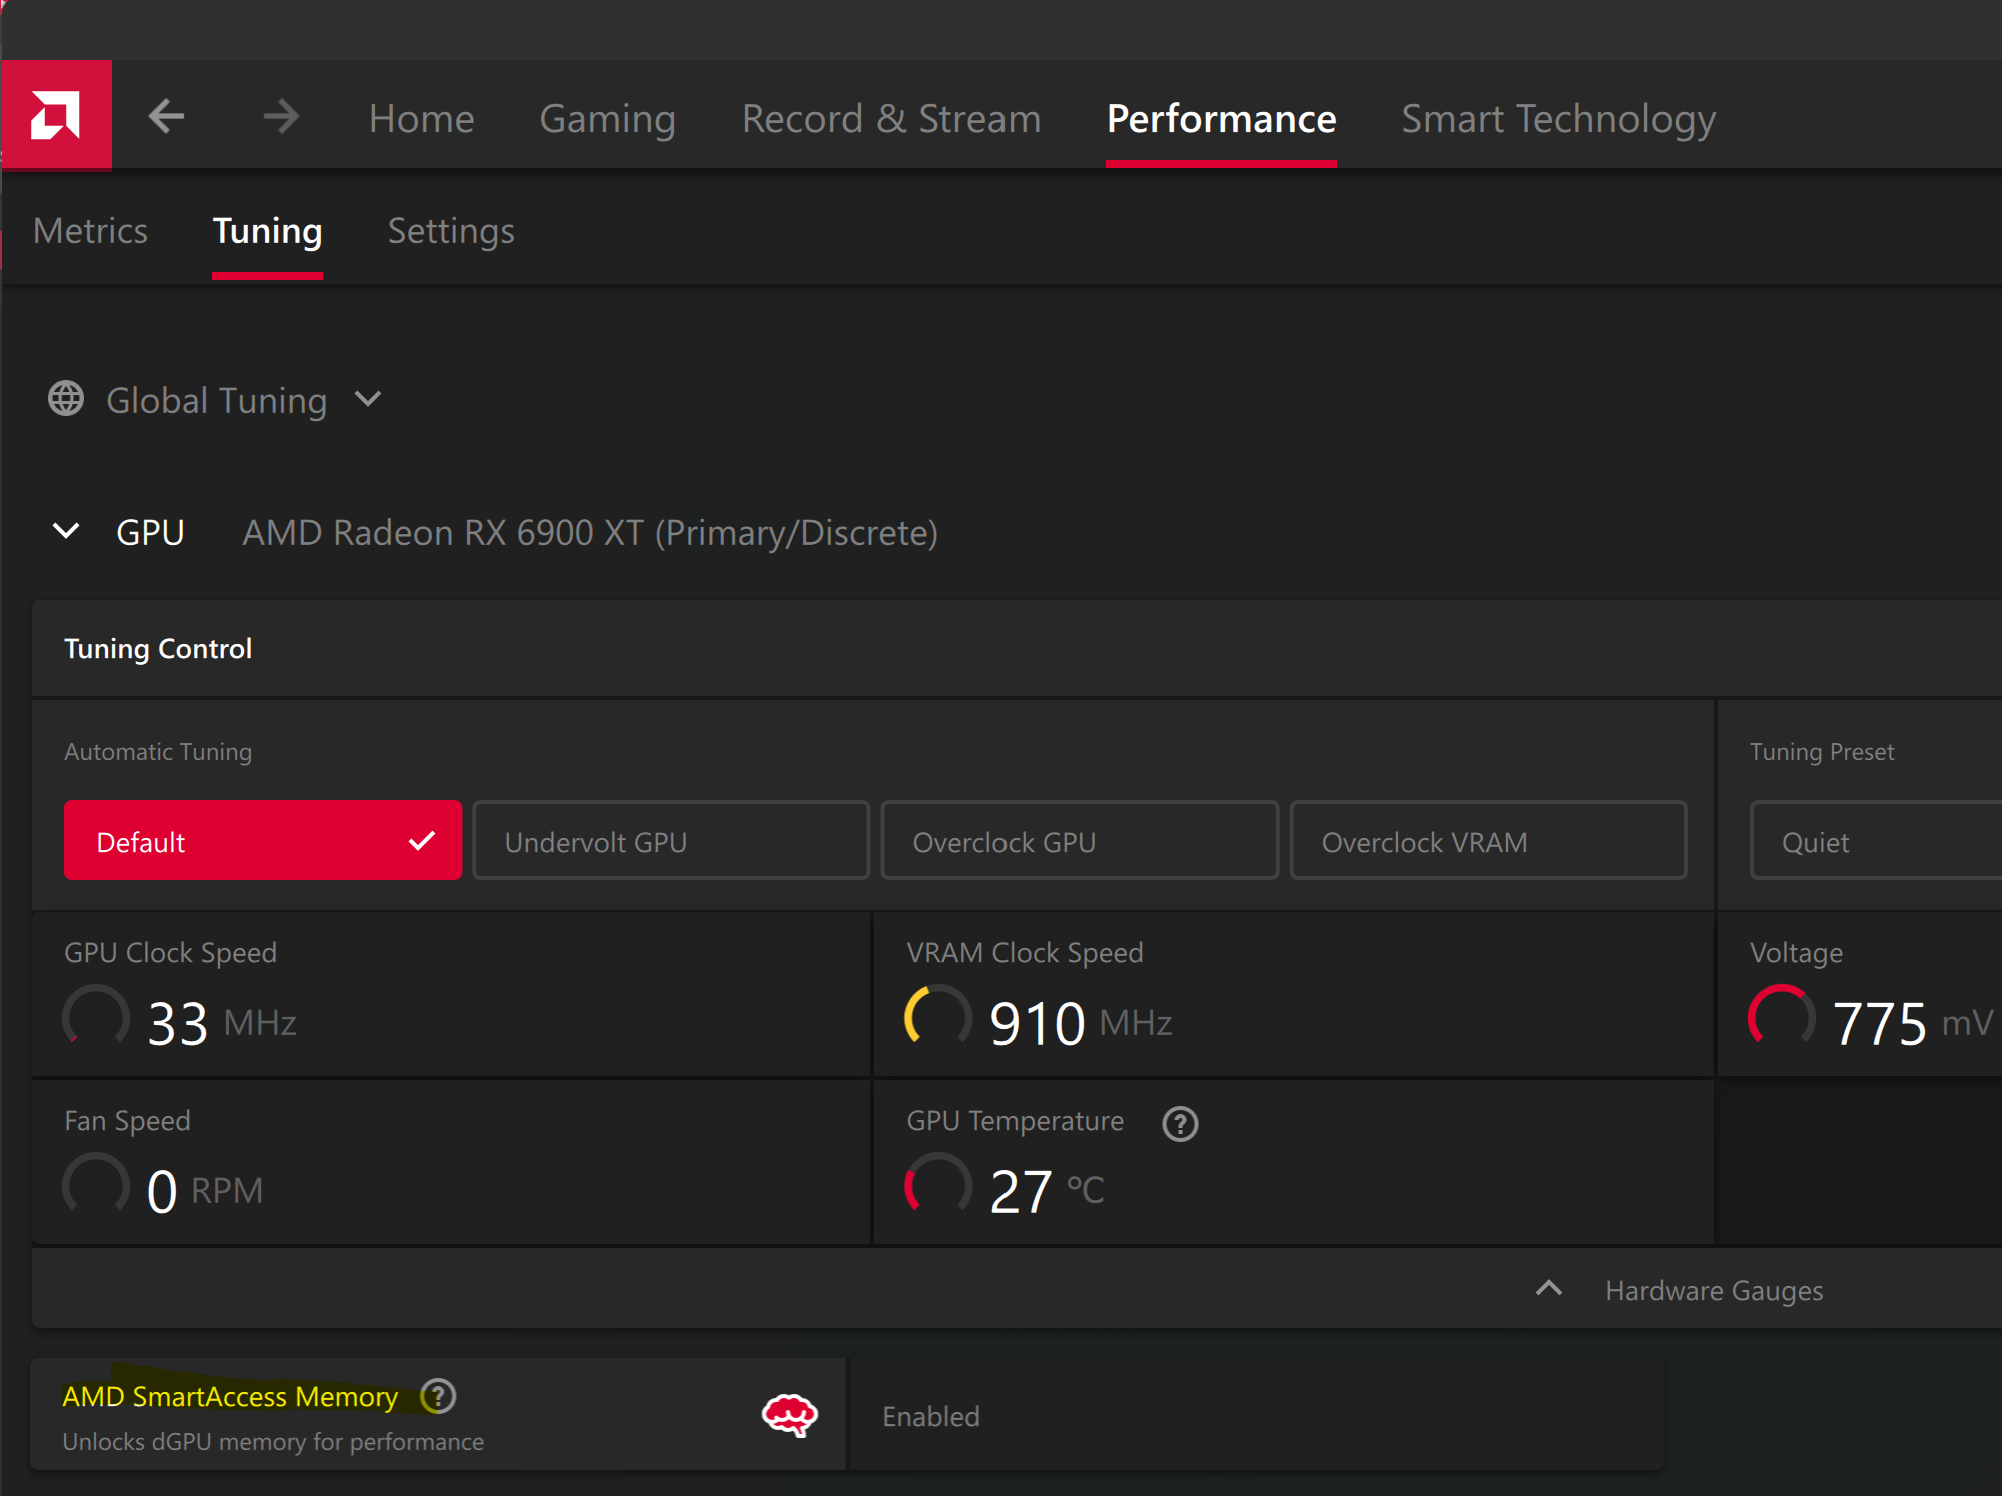This screenshot has height=1496, width=2002.
Task: Open the Smart Technology tab
Action: (1558, 118)
